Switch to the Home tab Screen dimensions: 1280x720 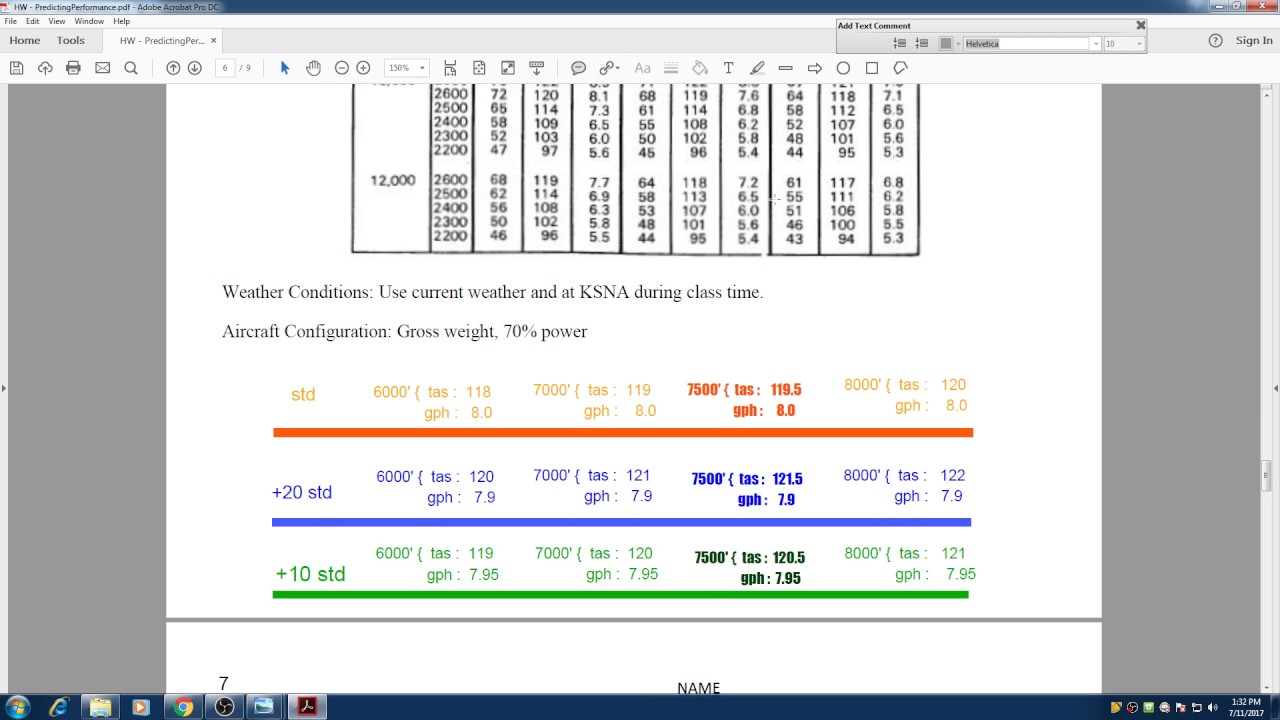pos(25,41)
